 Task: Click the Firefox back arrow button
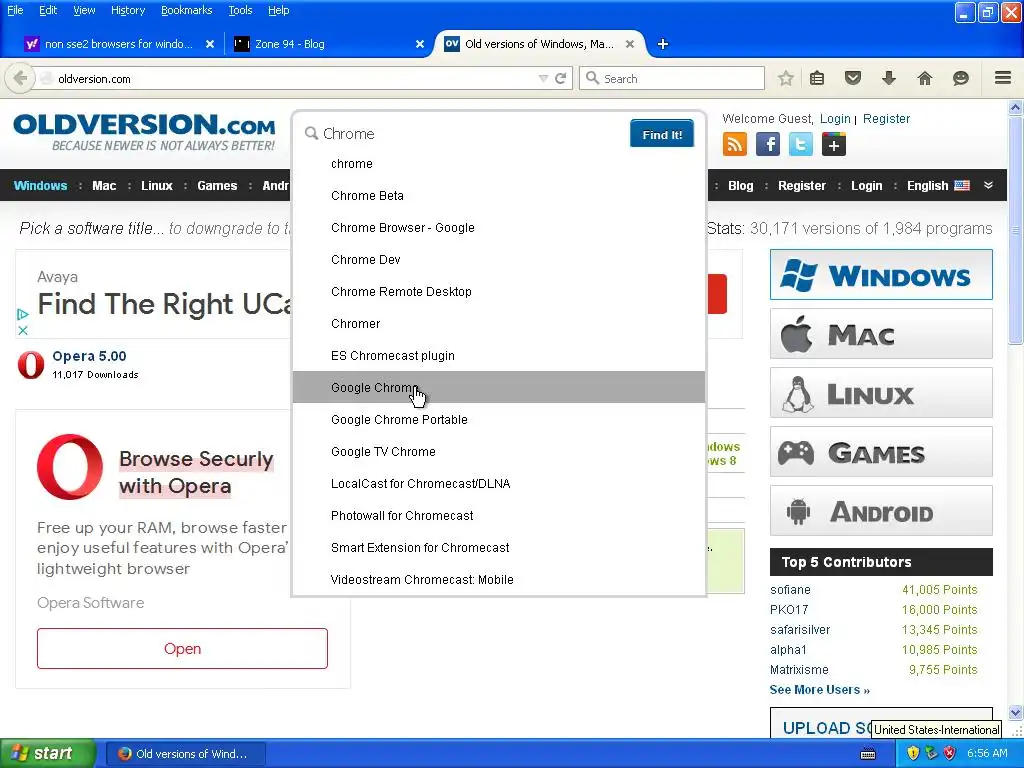click(x=20, y=78)
